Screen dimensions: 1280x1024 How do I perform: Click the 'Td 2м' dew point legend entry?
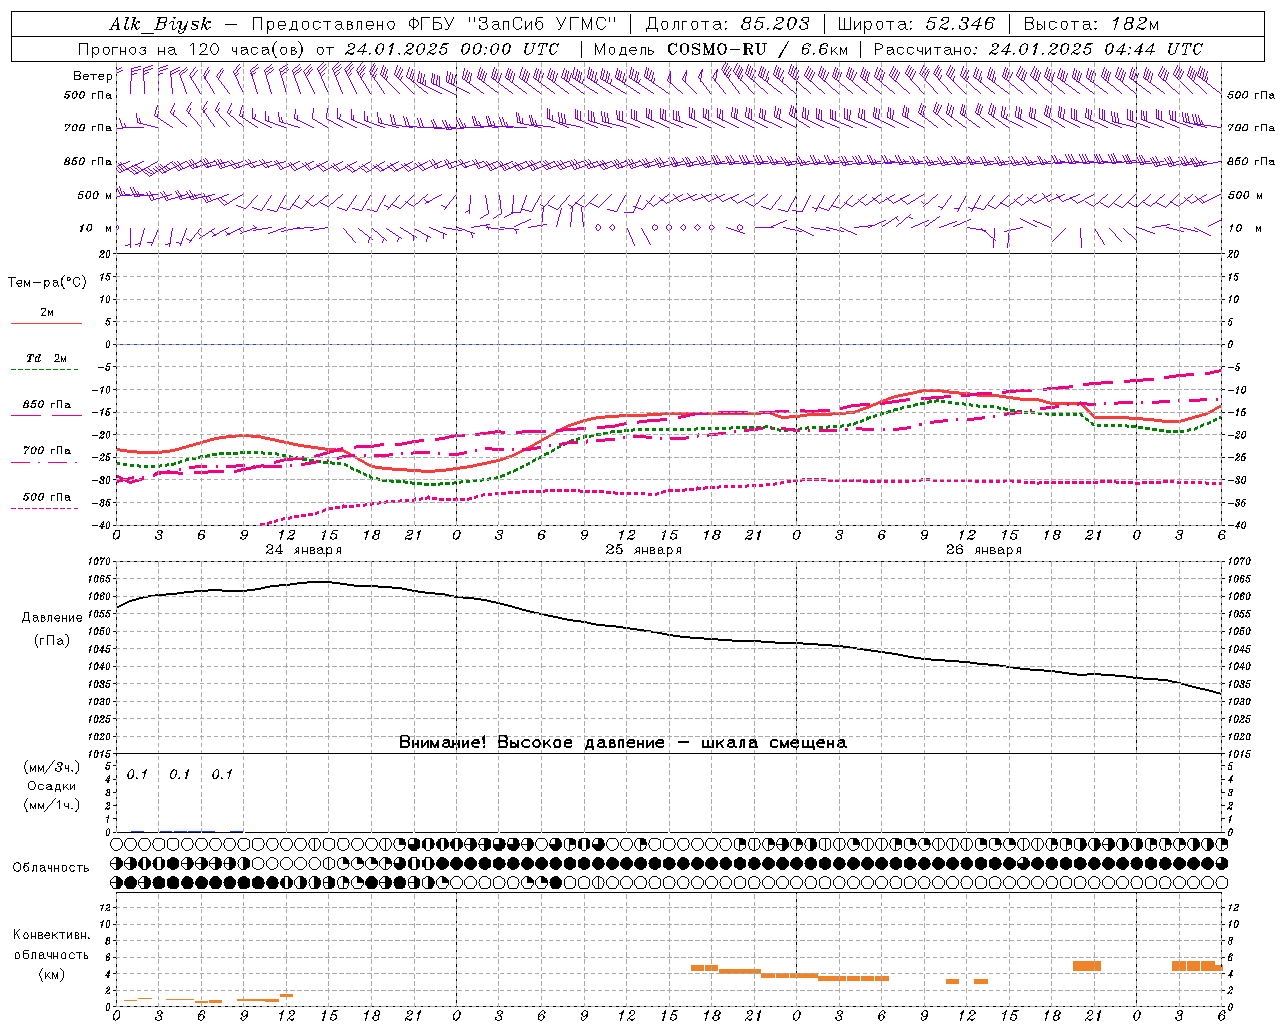[x=47, y=358]
